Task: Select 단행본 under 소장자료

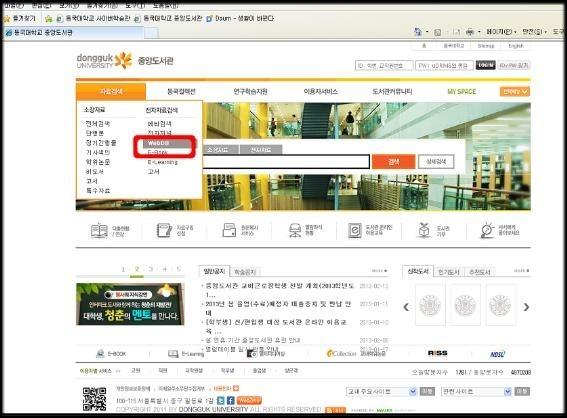Action: (95, 133)
